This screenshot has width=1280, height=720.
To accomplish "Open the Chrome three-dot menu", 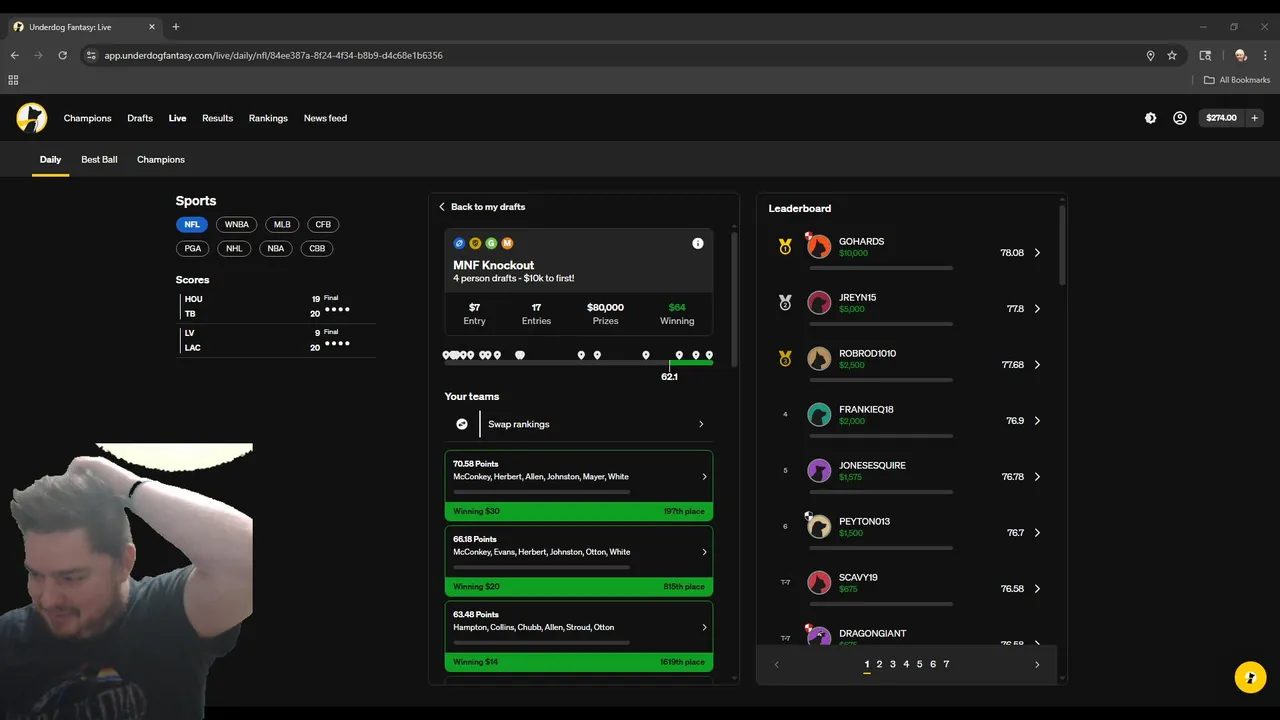I will [x=1263, y=55].
